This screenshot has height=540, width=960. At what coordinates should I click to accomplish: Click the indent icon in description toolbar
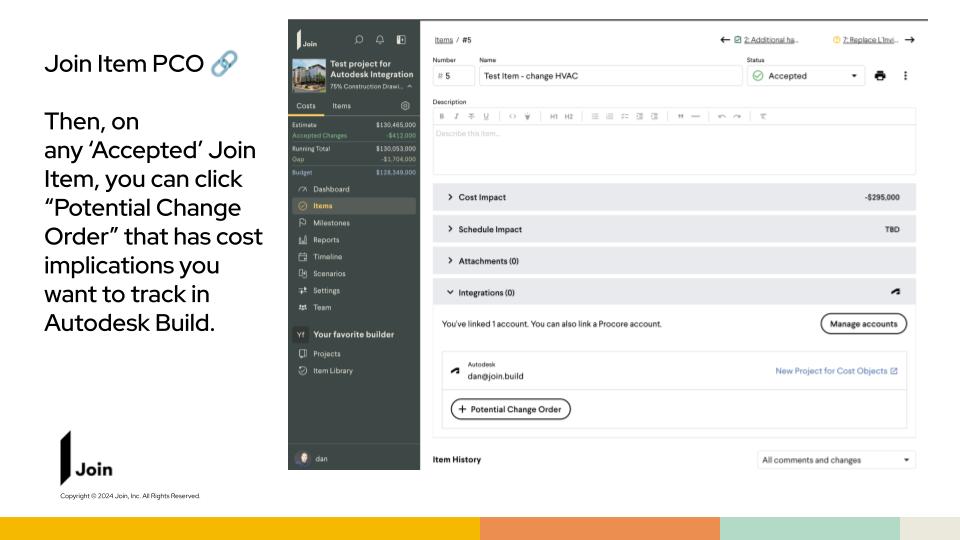[654, 116]
